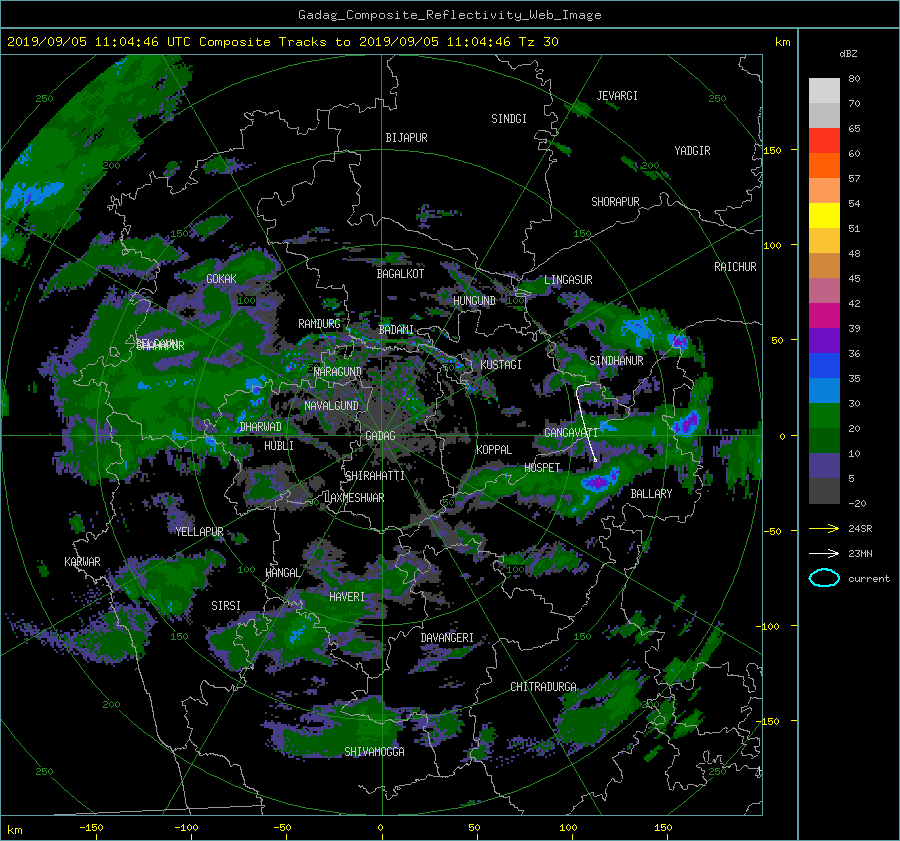Click the Tz 30 threshold text
The width and height of the screenshot is (900, 841).
pyautogui.click(x=538, y=42)
